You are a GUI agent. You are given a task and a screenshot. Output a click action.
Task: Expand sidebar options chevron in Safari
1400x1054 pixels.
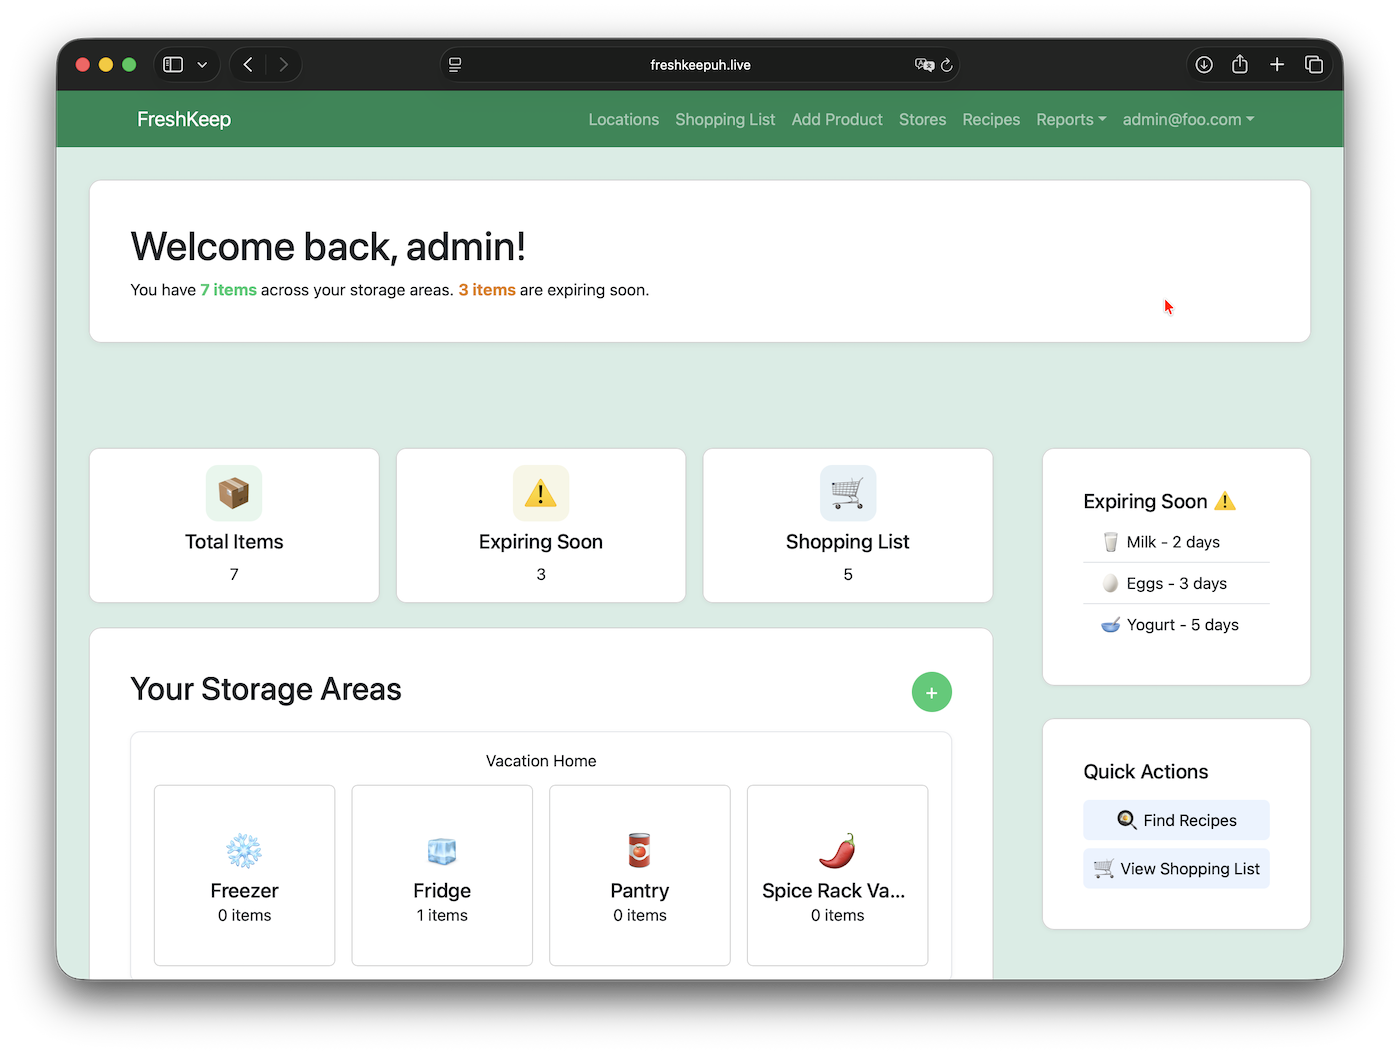click(202, 65)
